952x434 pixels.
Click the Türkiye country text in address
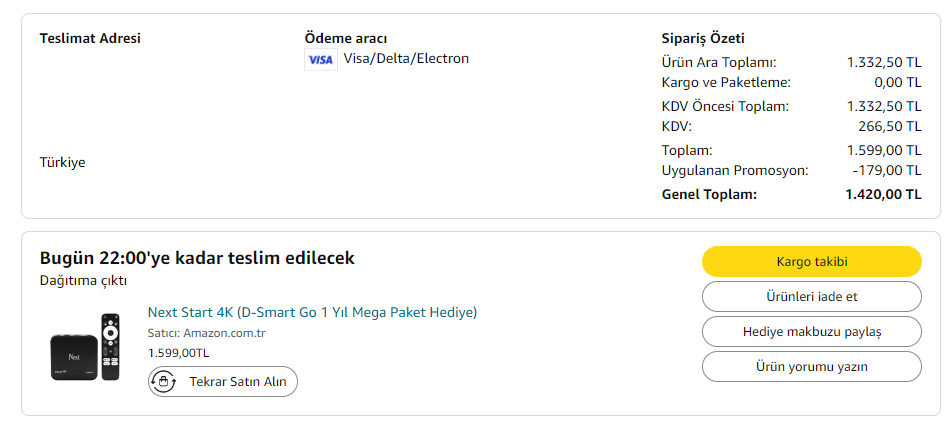coord(62,162)
